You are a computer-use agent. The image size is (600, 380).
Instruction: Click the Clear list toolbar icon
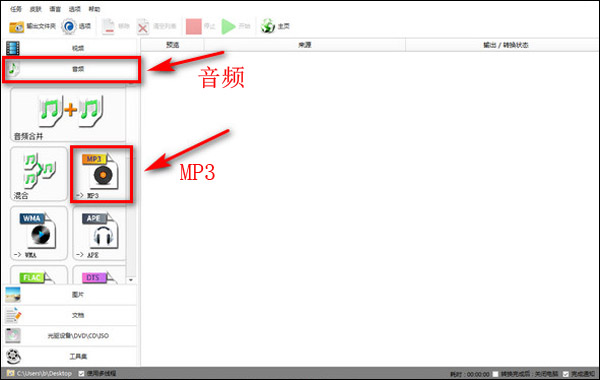[143, 27]
